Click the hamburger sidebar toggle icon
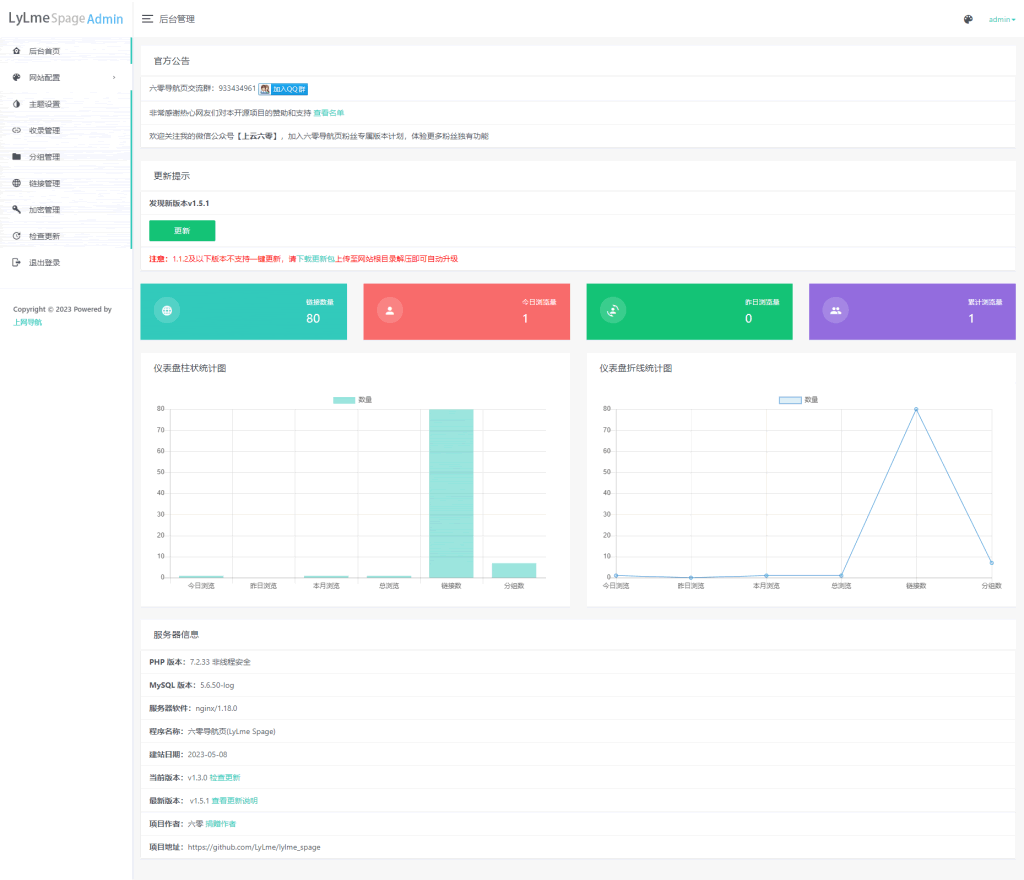This screenshot has width=1024, height=880. 147,19
